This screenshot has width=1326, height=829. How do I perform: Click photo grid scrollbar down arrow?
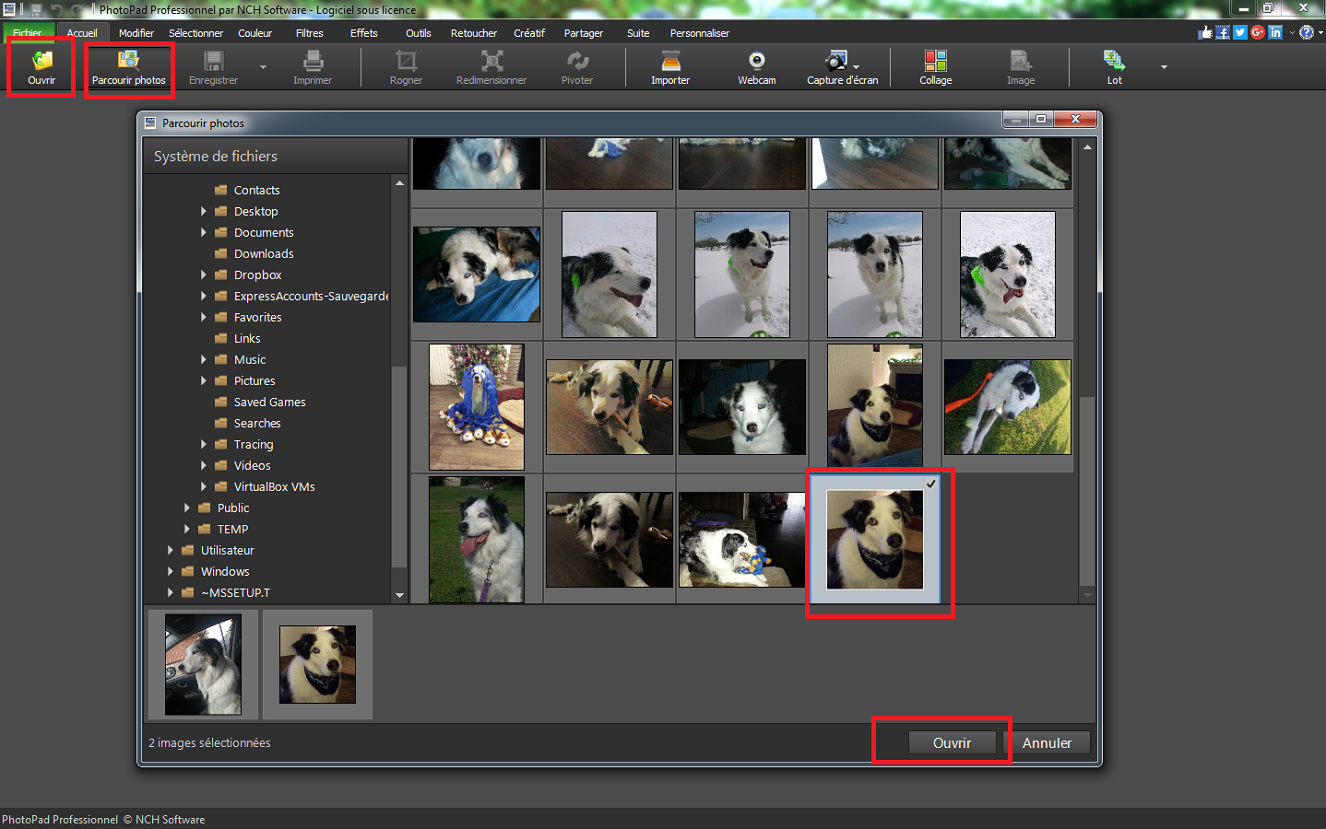(1088, 595)
